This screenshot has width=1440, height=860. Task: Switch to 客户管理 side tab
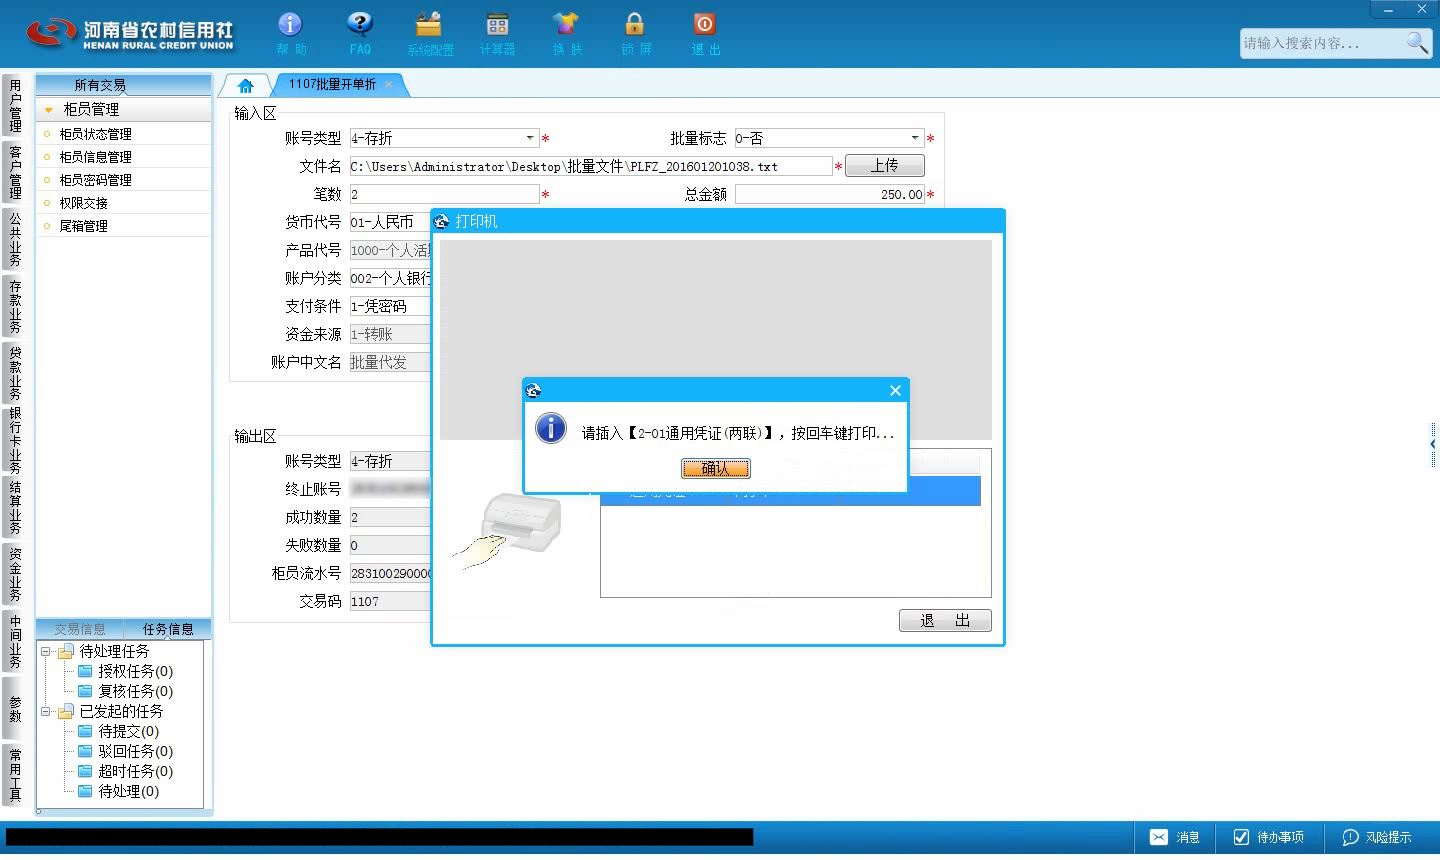click(x=15, y=172)
